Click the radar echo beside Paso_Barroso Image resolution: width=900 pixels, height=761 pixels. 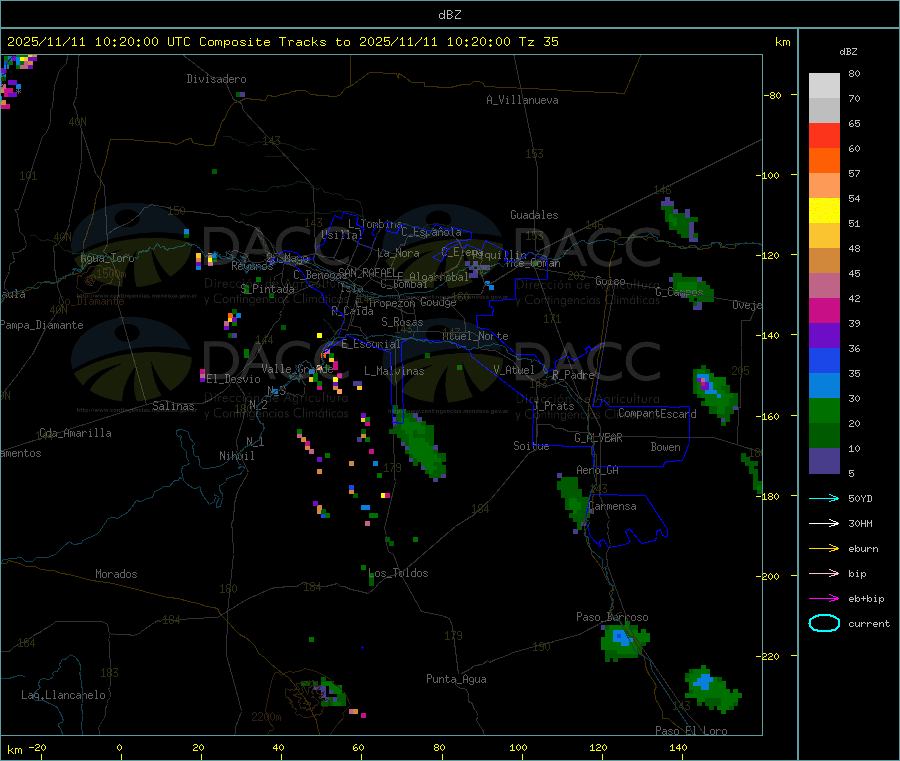tap(623, 642)
